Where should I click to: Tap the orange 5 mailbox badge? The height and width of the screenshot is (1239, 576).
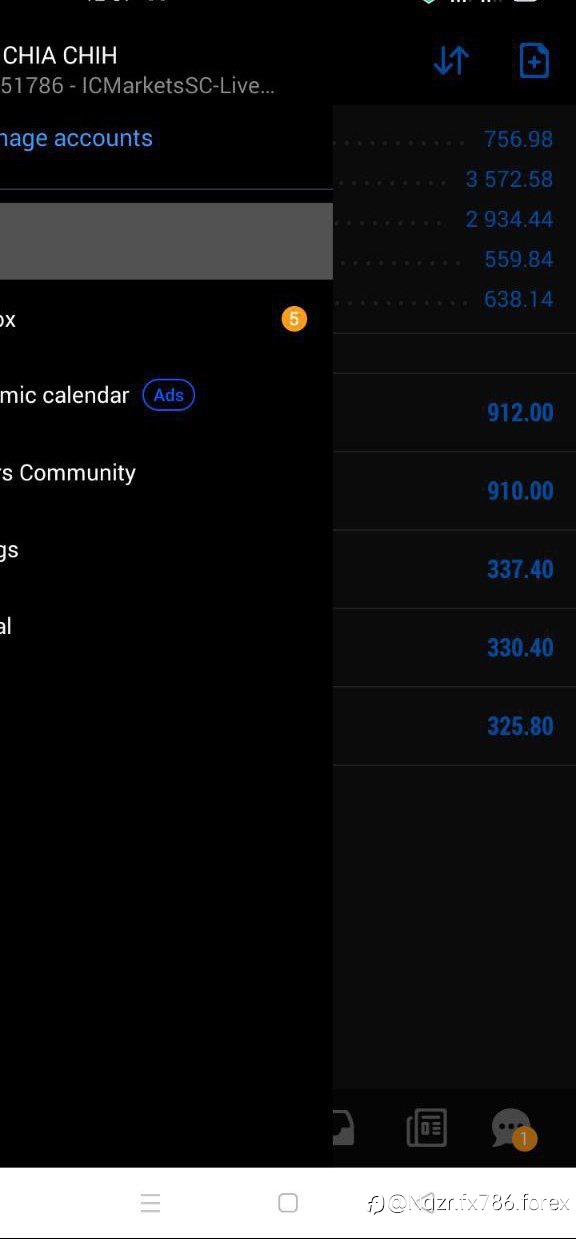[x=294, y=319]
